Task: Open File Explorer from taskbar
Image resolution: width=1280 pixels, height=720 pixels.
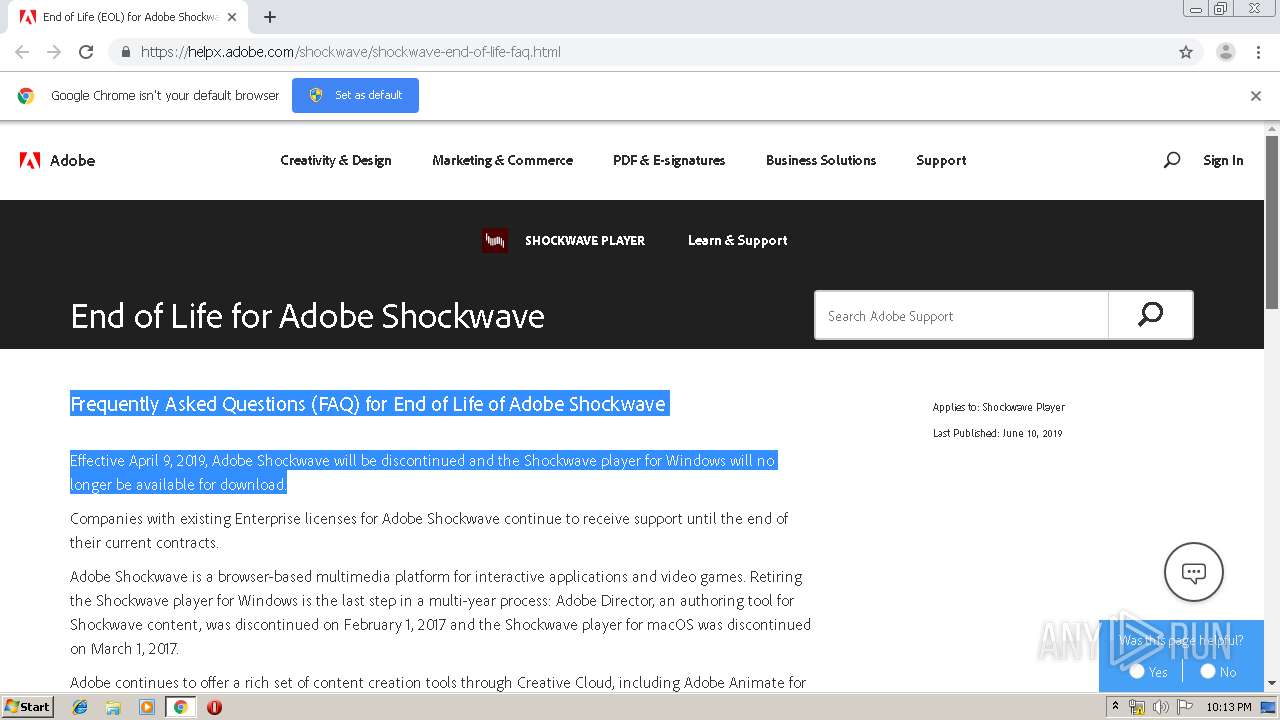Action: [113, 706]
